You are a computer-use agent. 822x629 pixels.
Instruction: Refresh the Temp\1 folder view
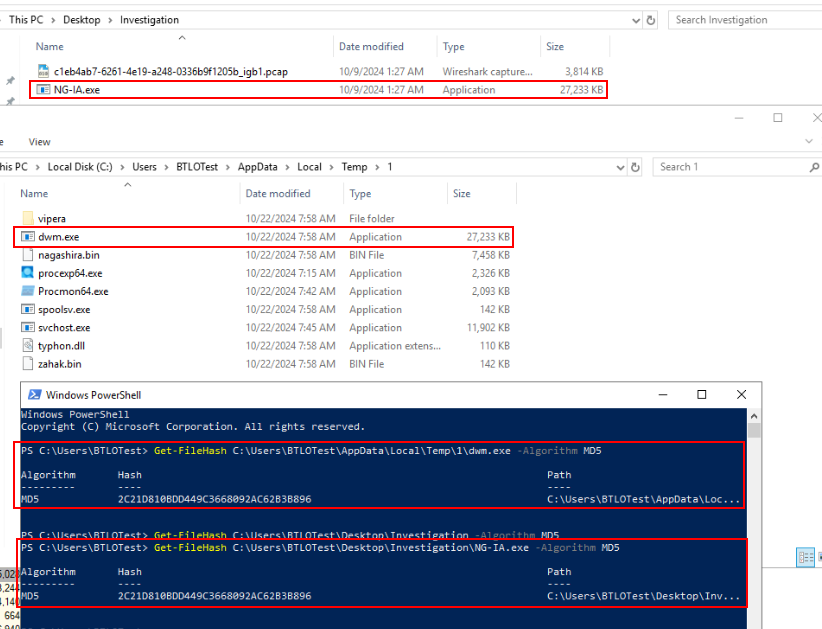(635, 167)
